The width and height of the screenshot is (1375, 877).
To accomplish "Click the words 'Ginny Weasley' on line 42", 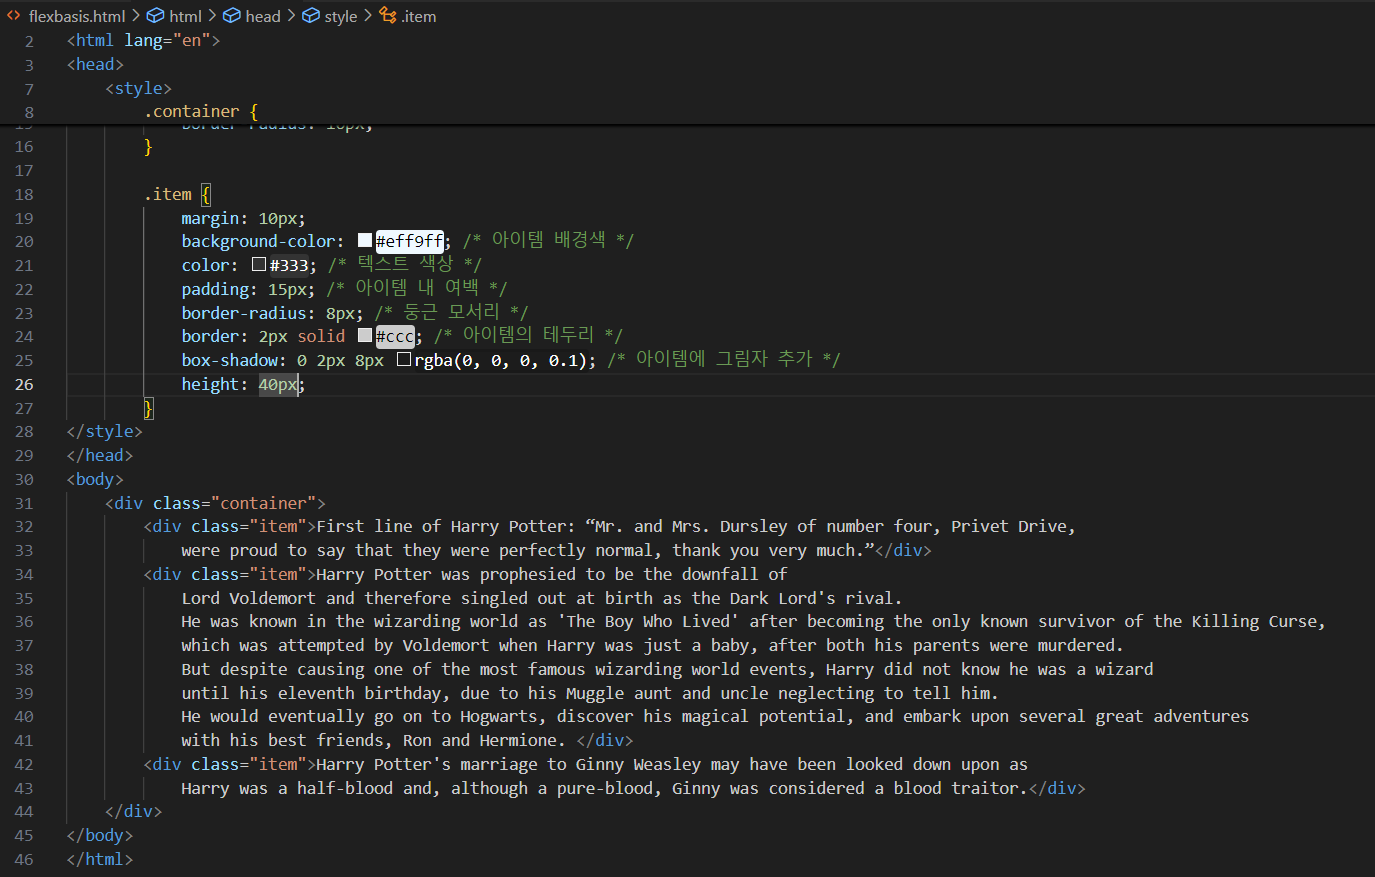I will click(639, 764).
